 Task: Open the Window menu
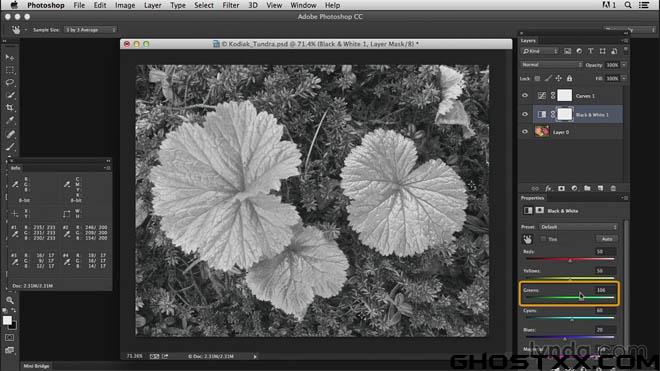303,5
